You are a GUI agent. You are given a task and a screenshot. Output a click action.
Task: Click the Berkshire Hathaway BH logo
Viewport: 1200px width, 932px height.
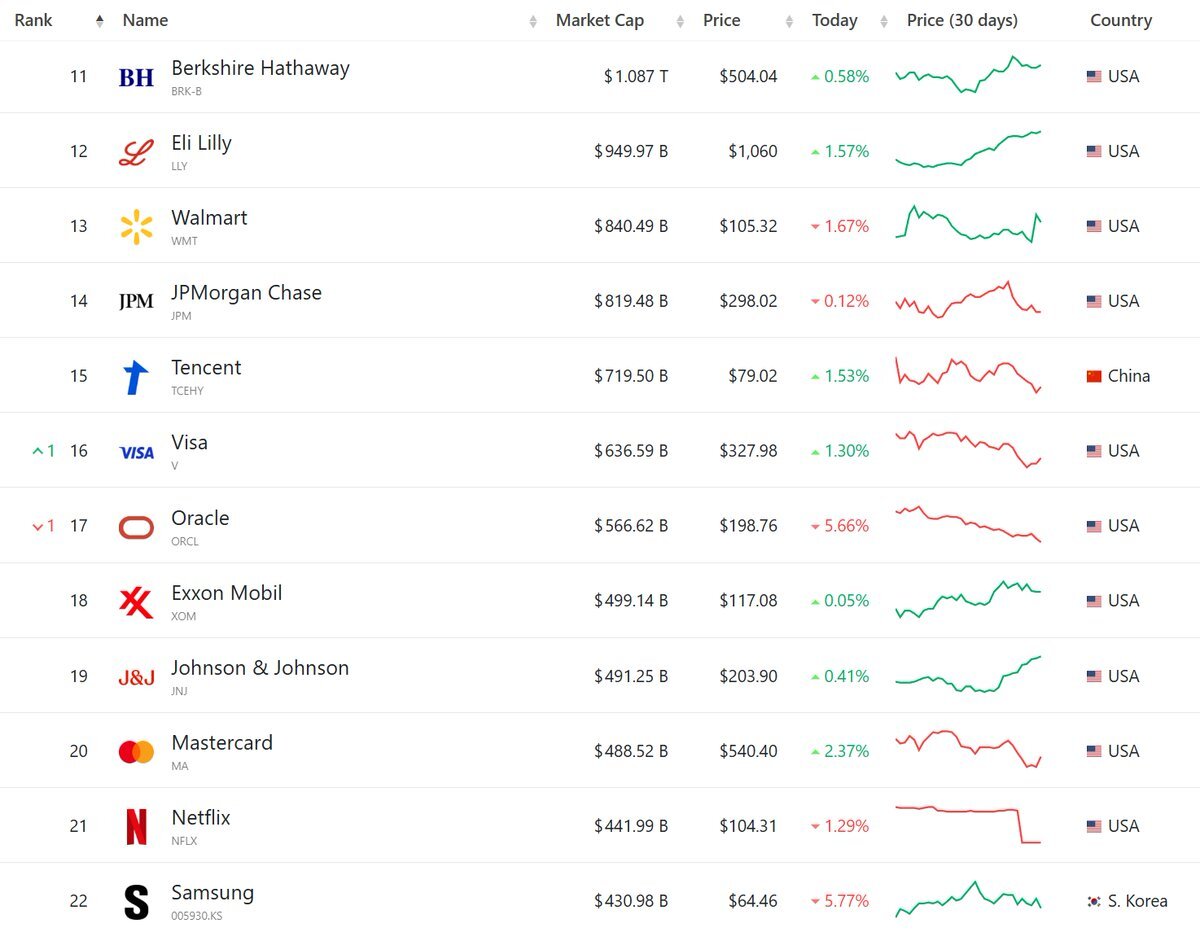136,77
